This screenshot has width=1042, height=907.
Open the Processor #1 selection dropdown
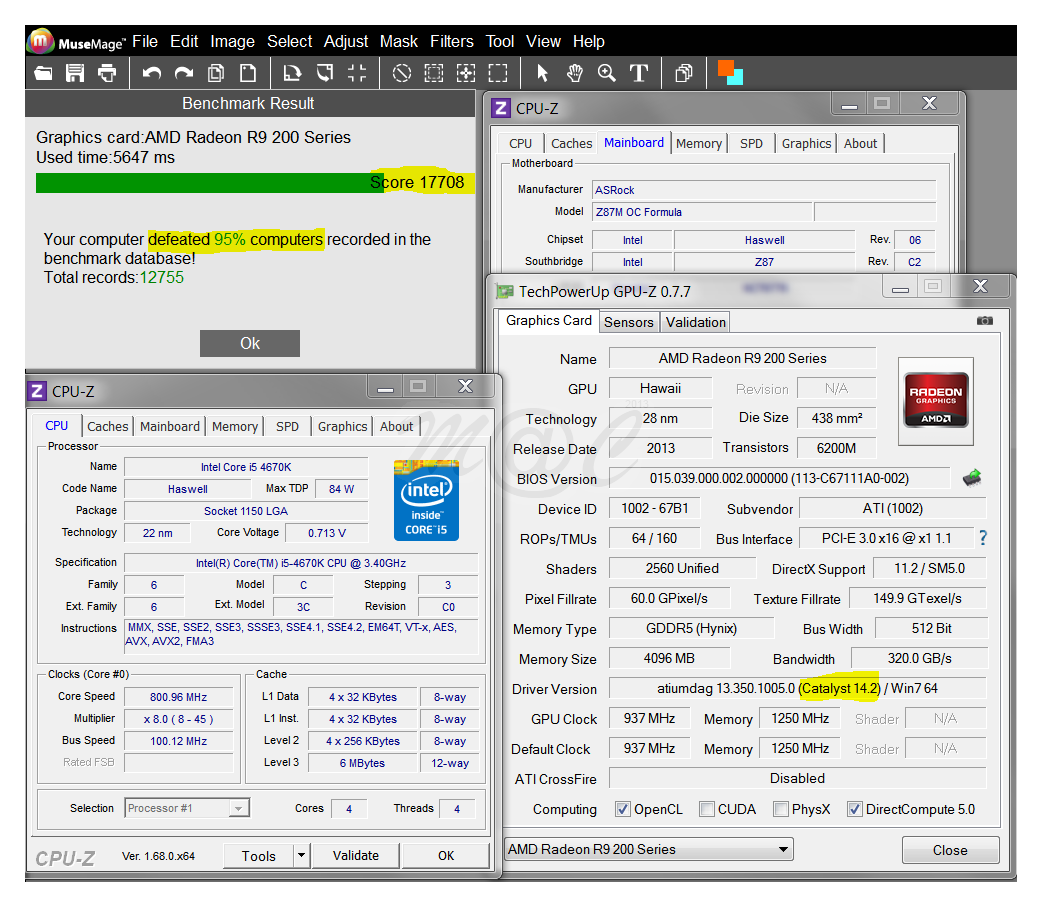[187, 808]
